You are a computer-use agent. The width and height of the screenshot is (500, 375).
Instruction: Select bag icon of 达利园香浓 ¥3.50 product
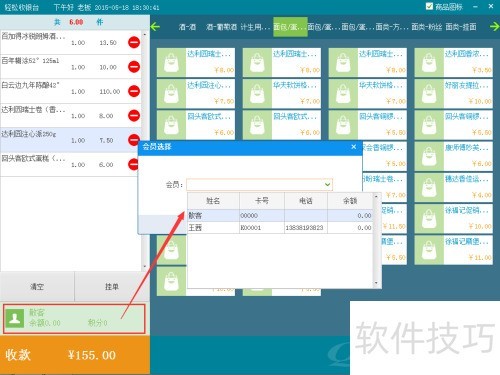(x=429, y=62)
